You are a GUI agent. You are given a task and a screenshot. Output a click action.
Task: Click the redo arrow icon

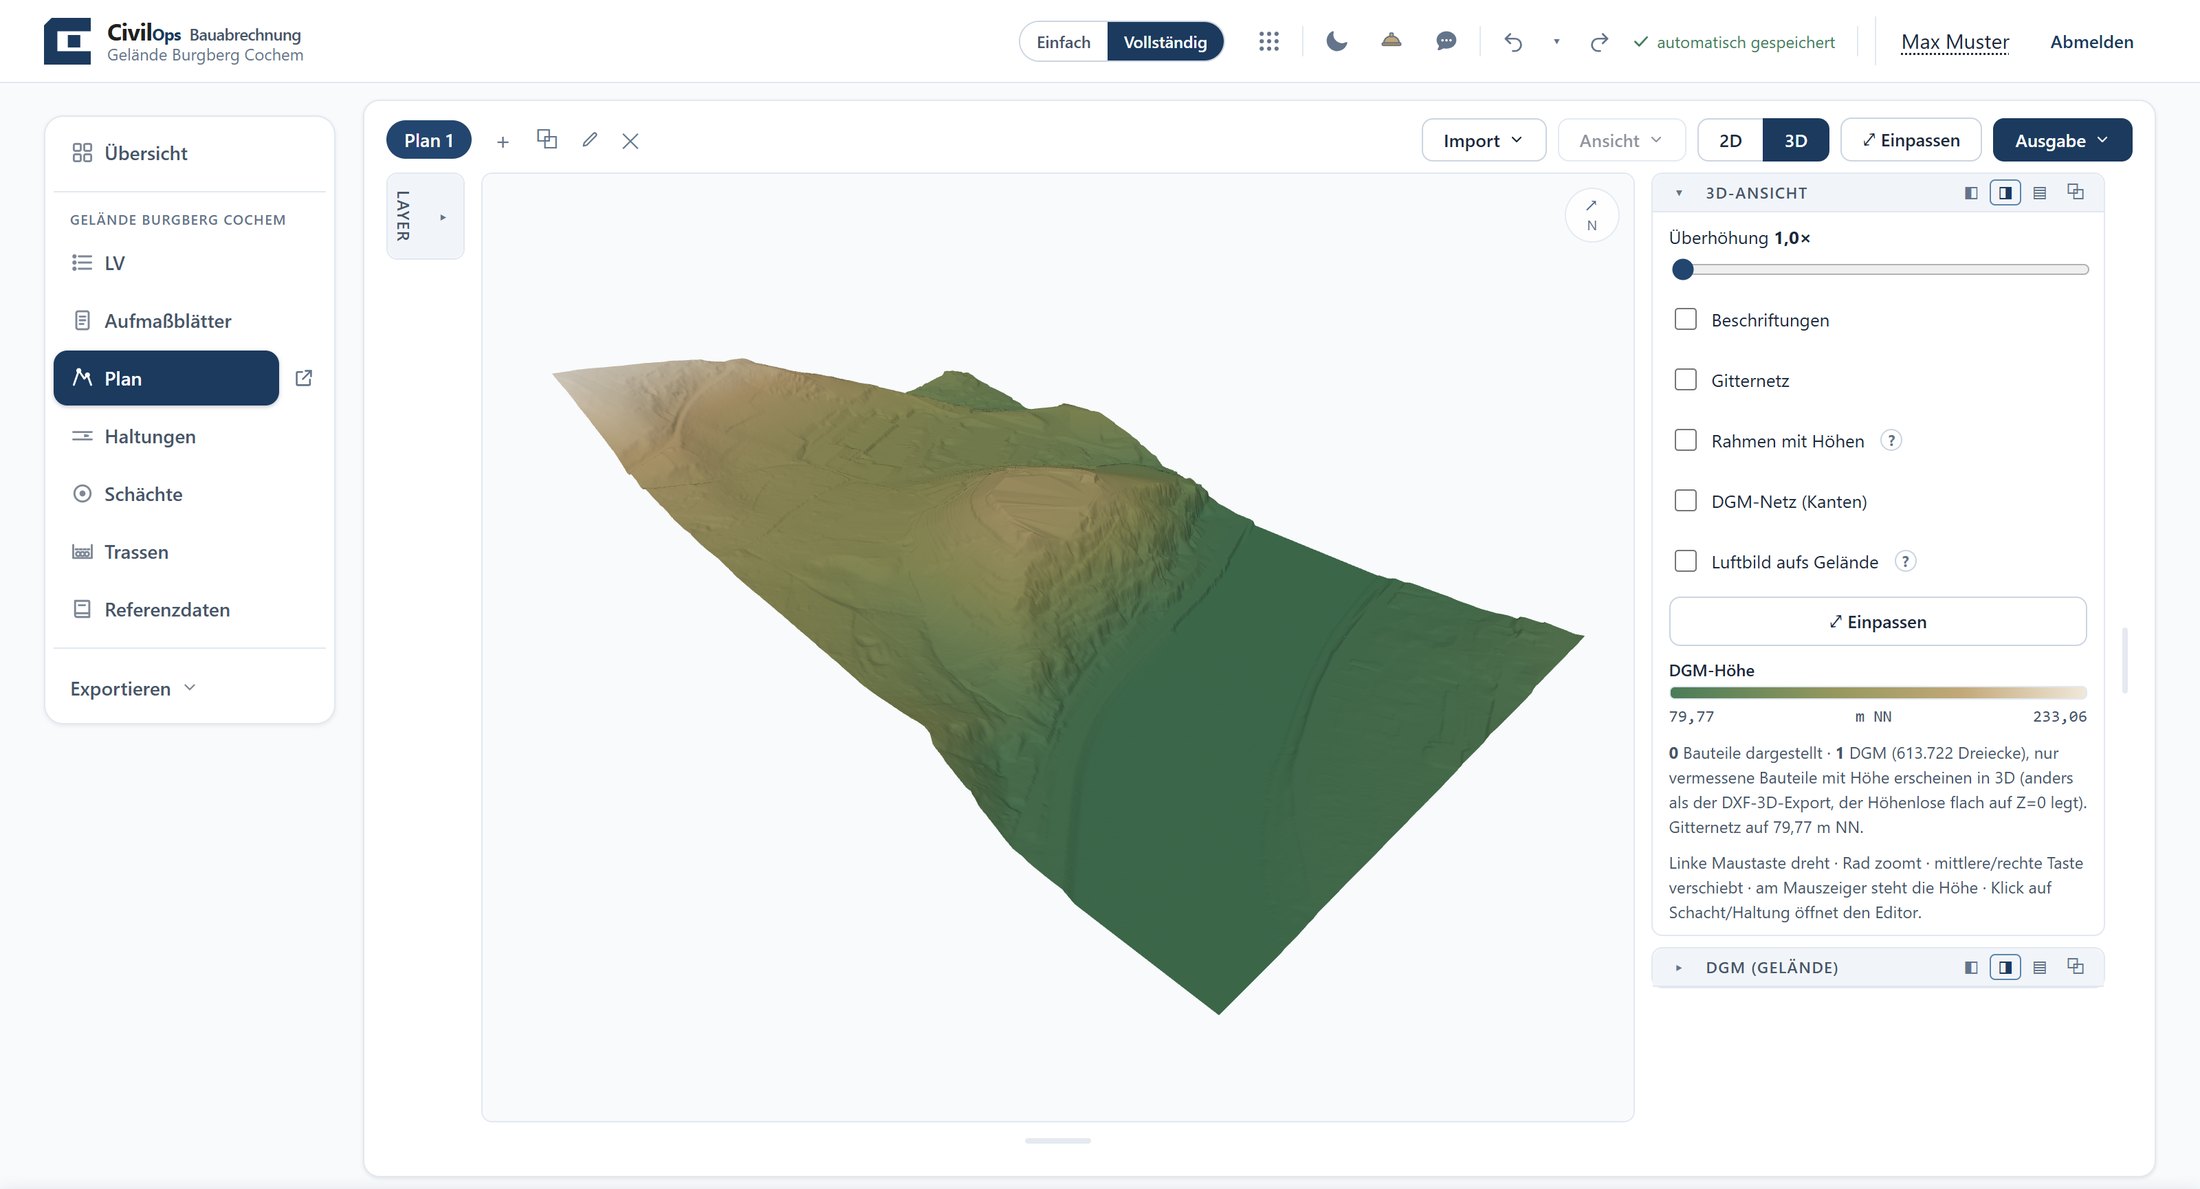[1599, 41]
